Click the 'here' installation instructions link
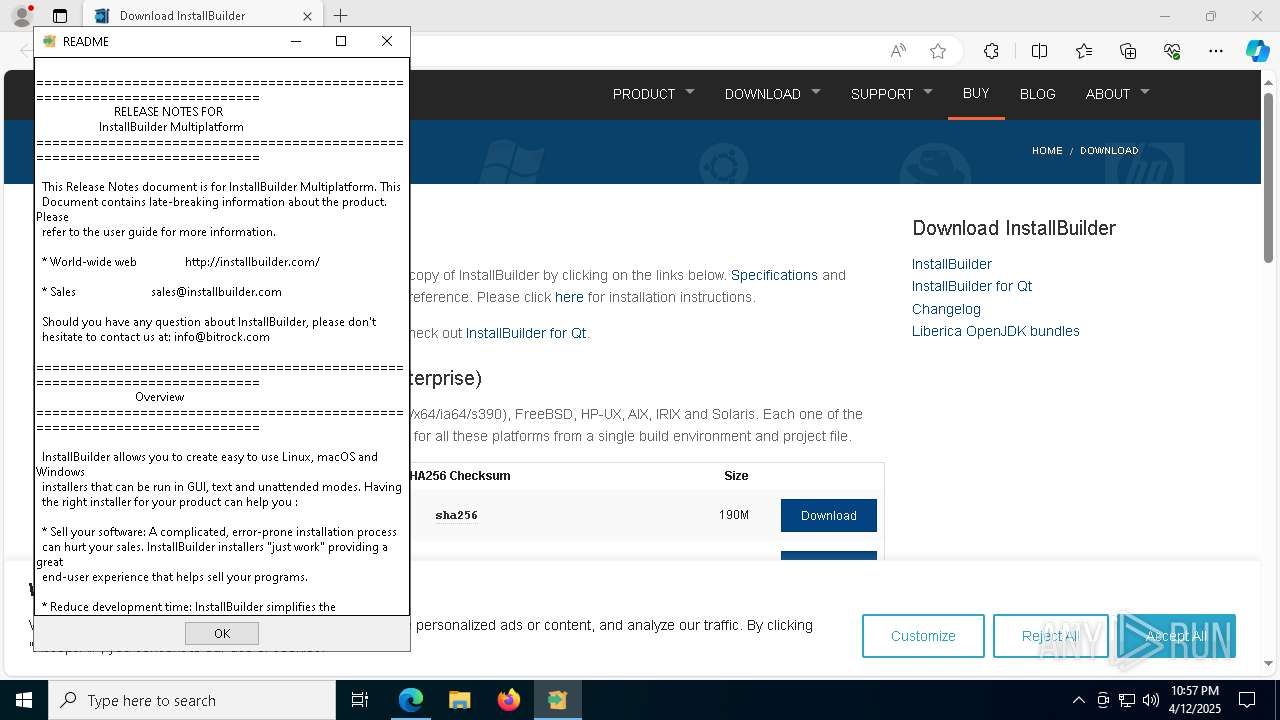This screenshot has width=1280, height=720. [x=569, y=297]
